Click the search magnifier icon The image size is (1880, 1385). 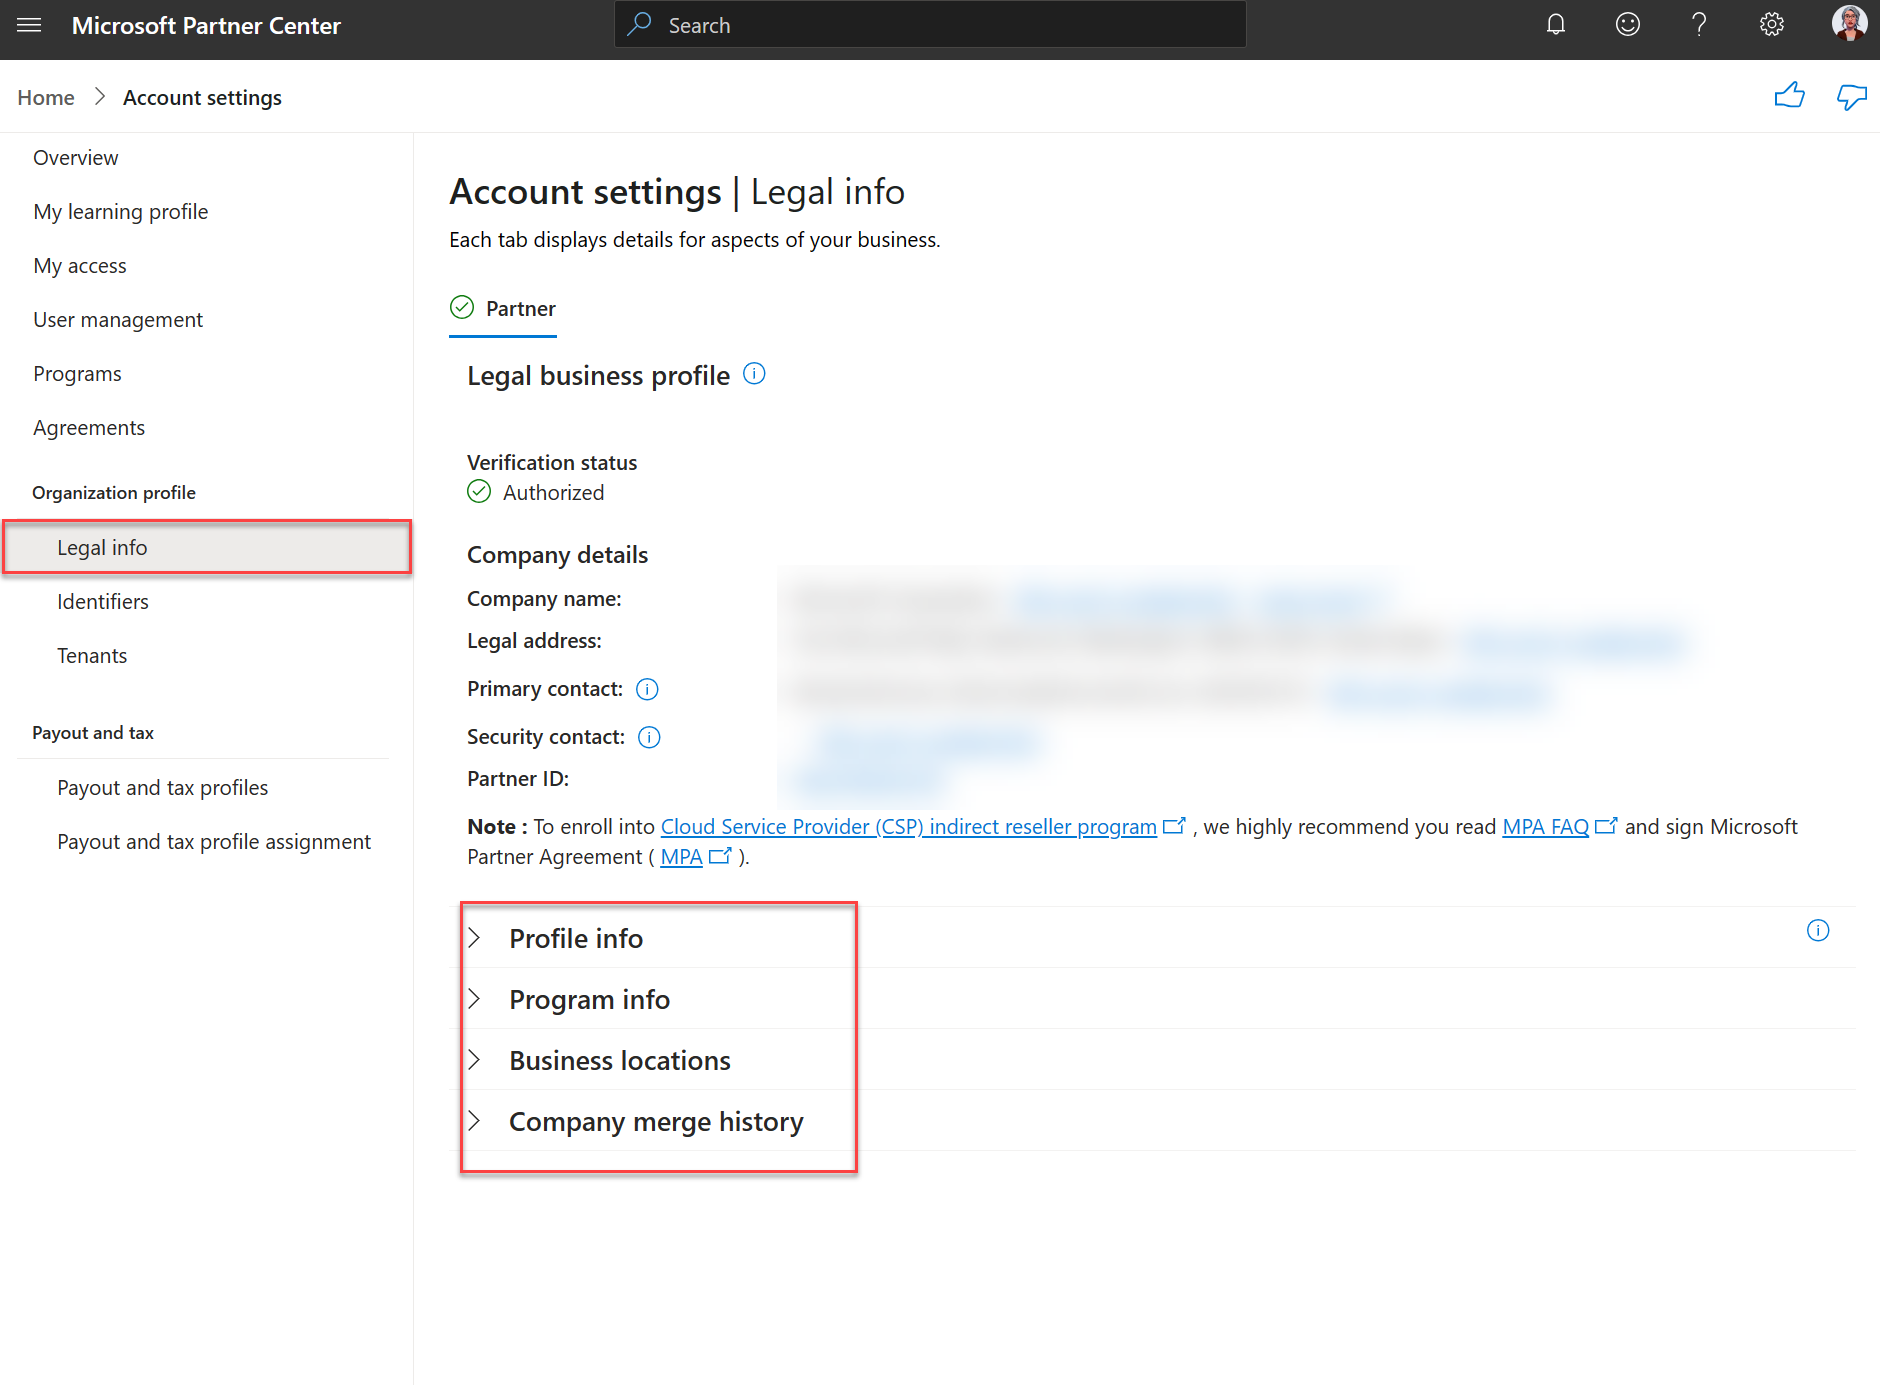(x=640, y=24)
